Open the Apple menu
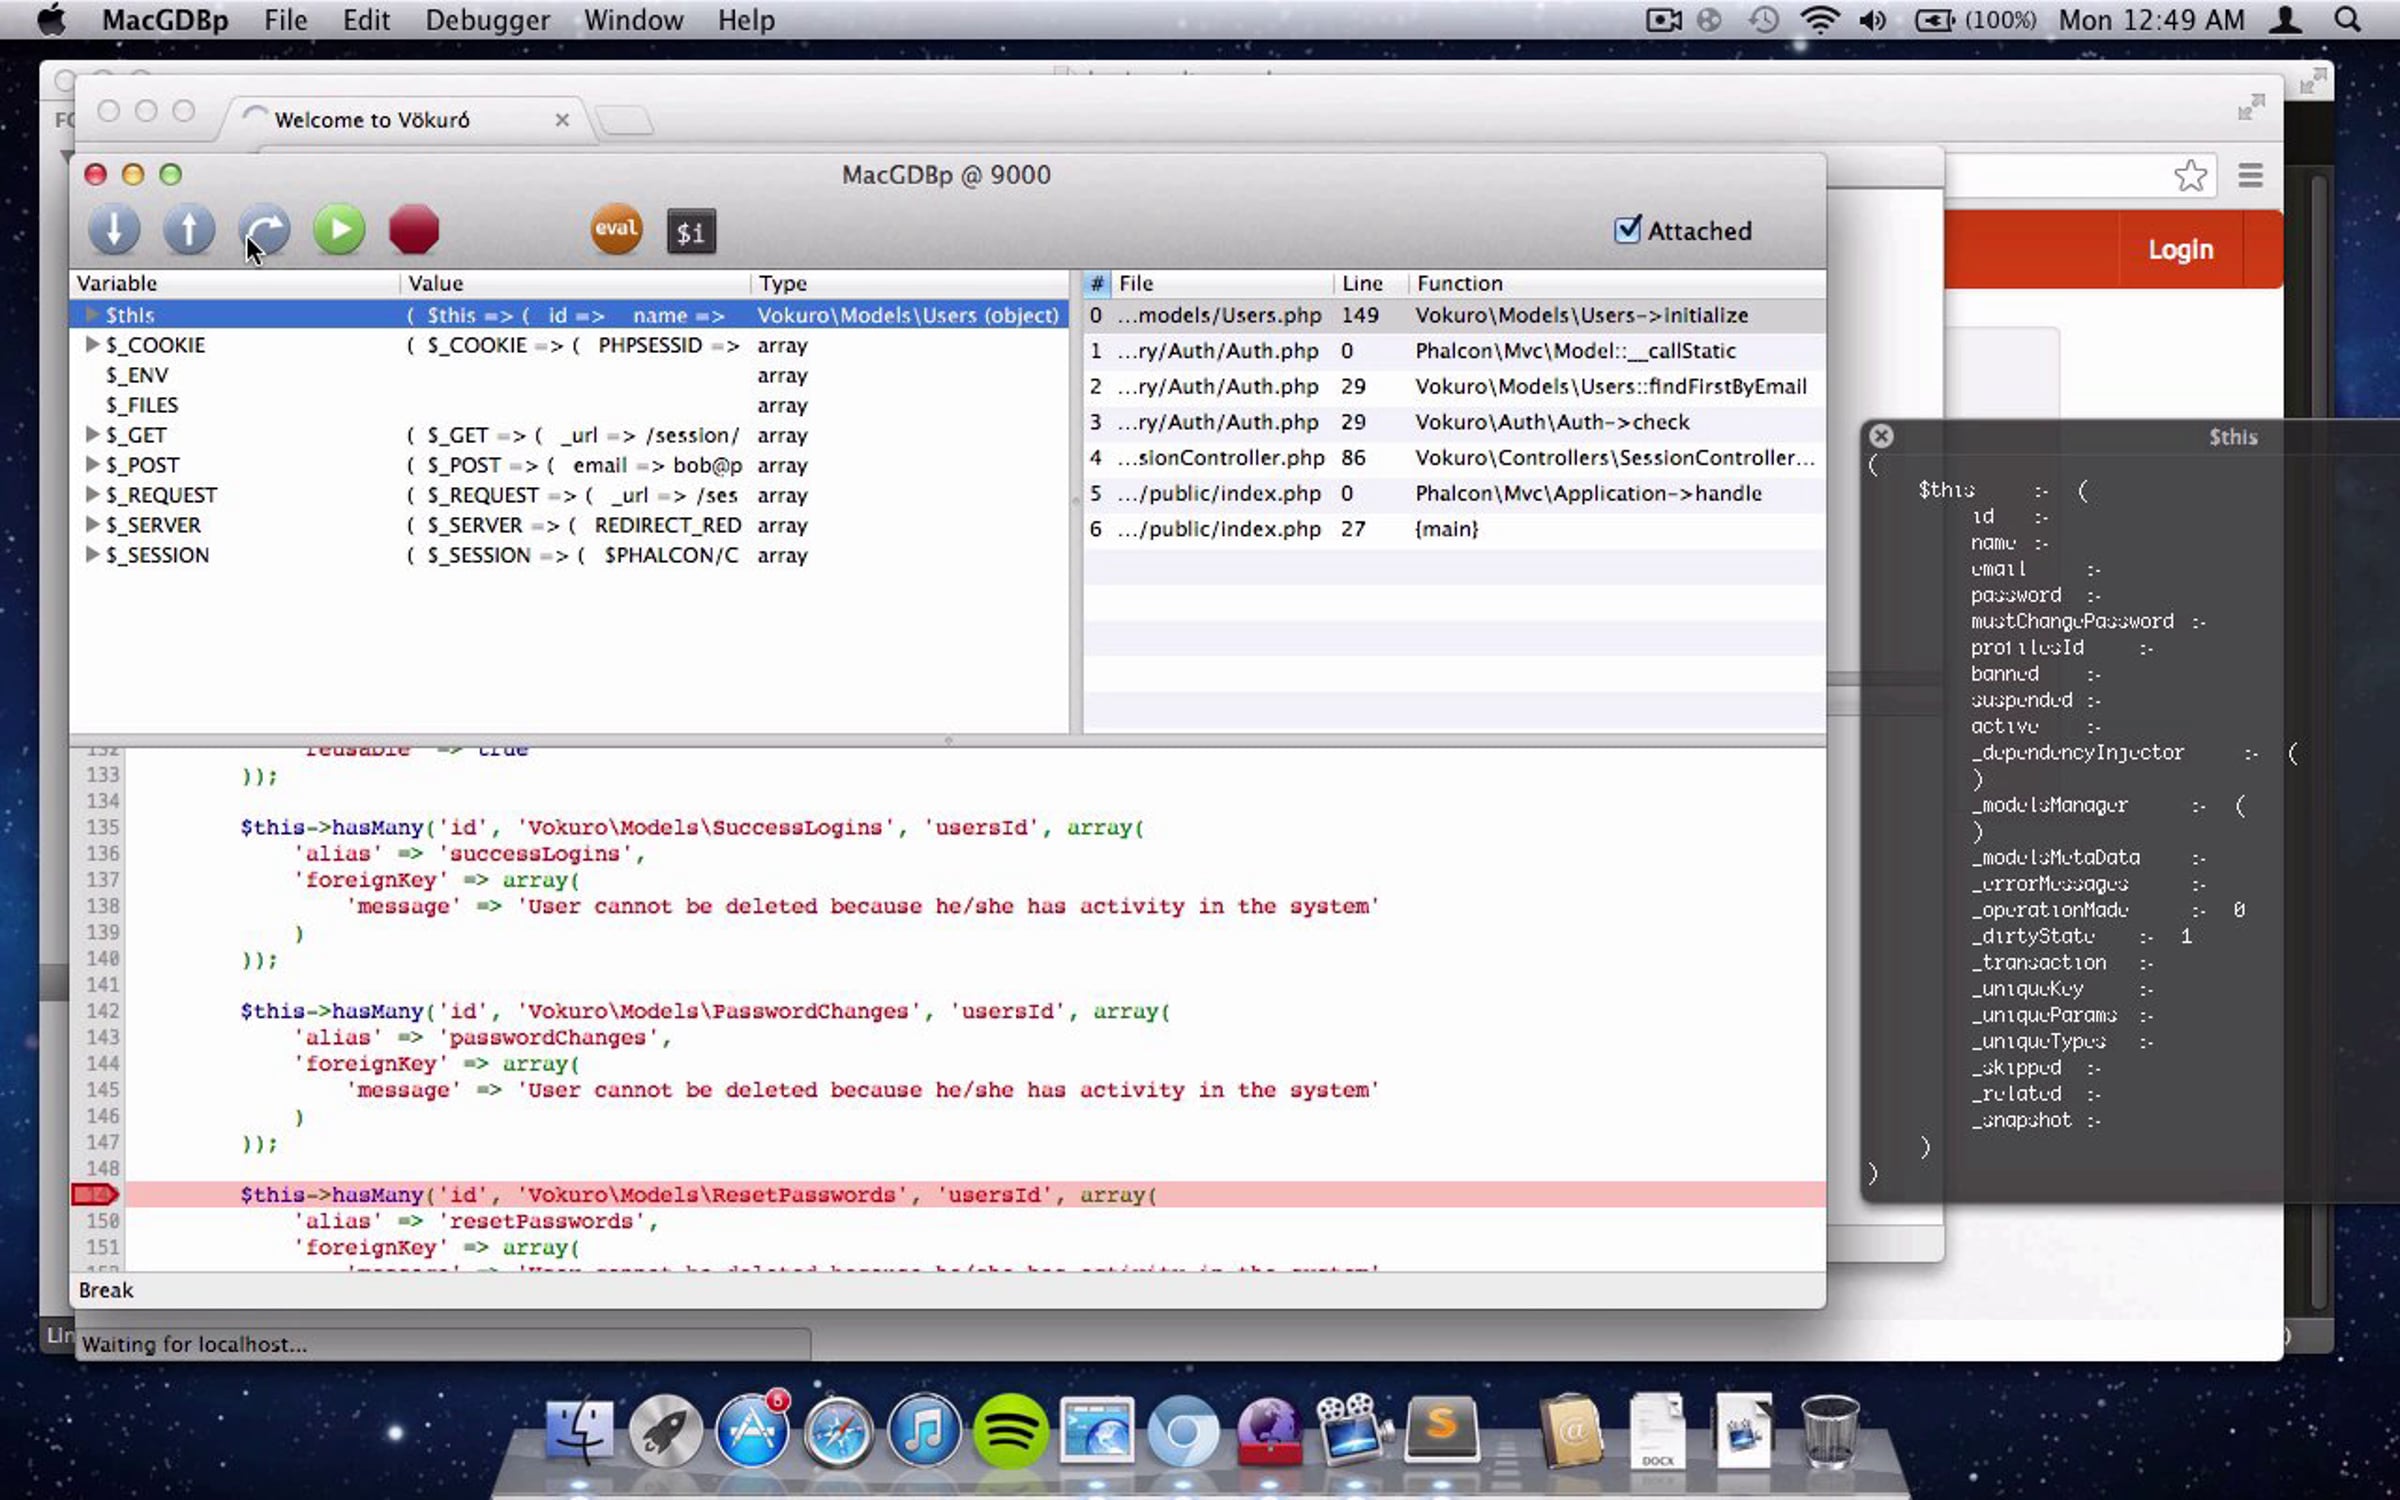 51,20
